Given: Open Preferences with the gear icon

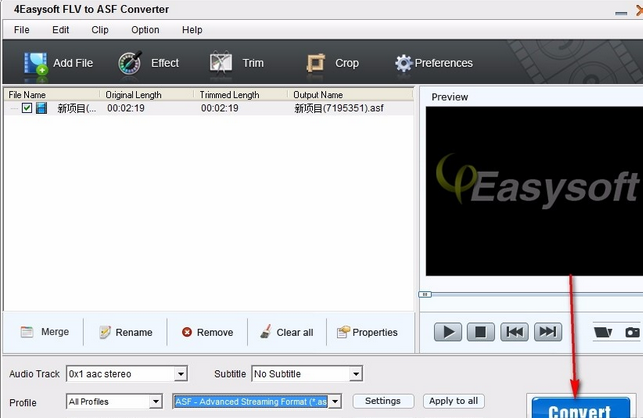Looking at the screenshot, I should 404,63.
